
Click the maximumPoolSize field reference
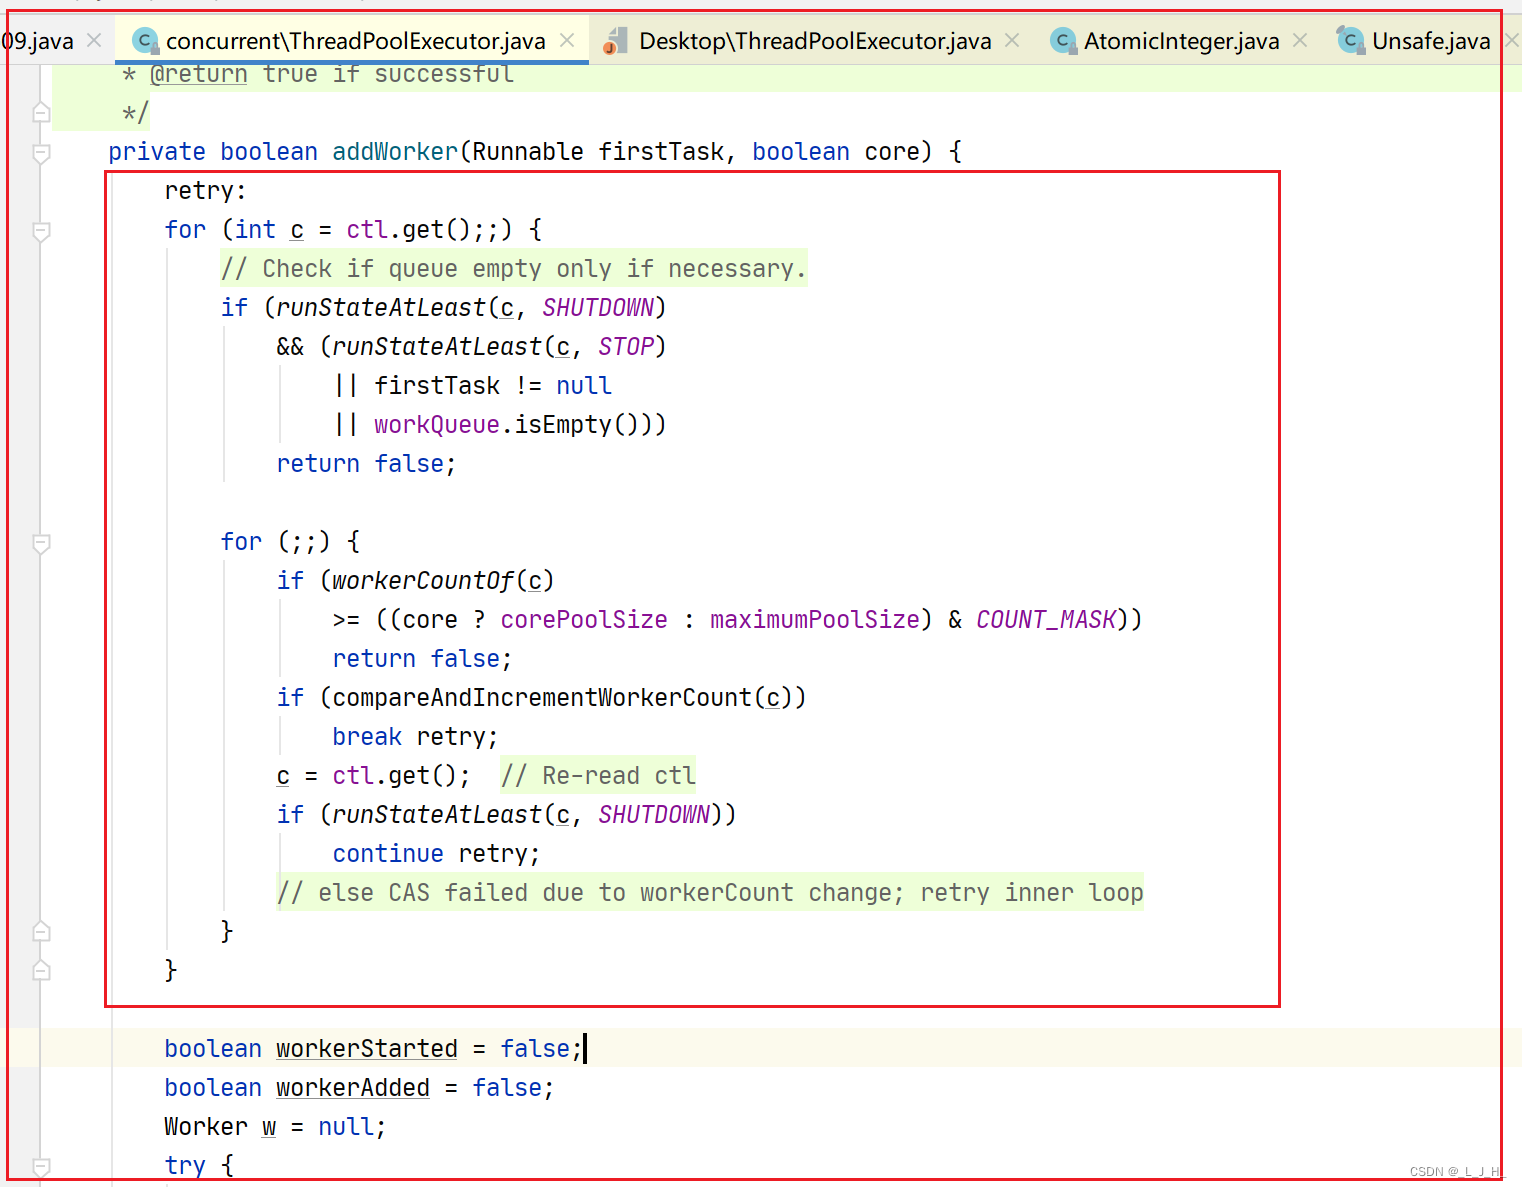815,620
